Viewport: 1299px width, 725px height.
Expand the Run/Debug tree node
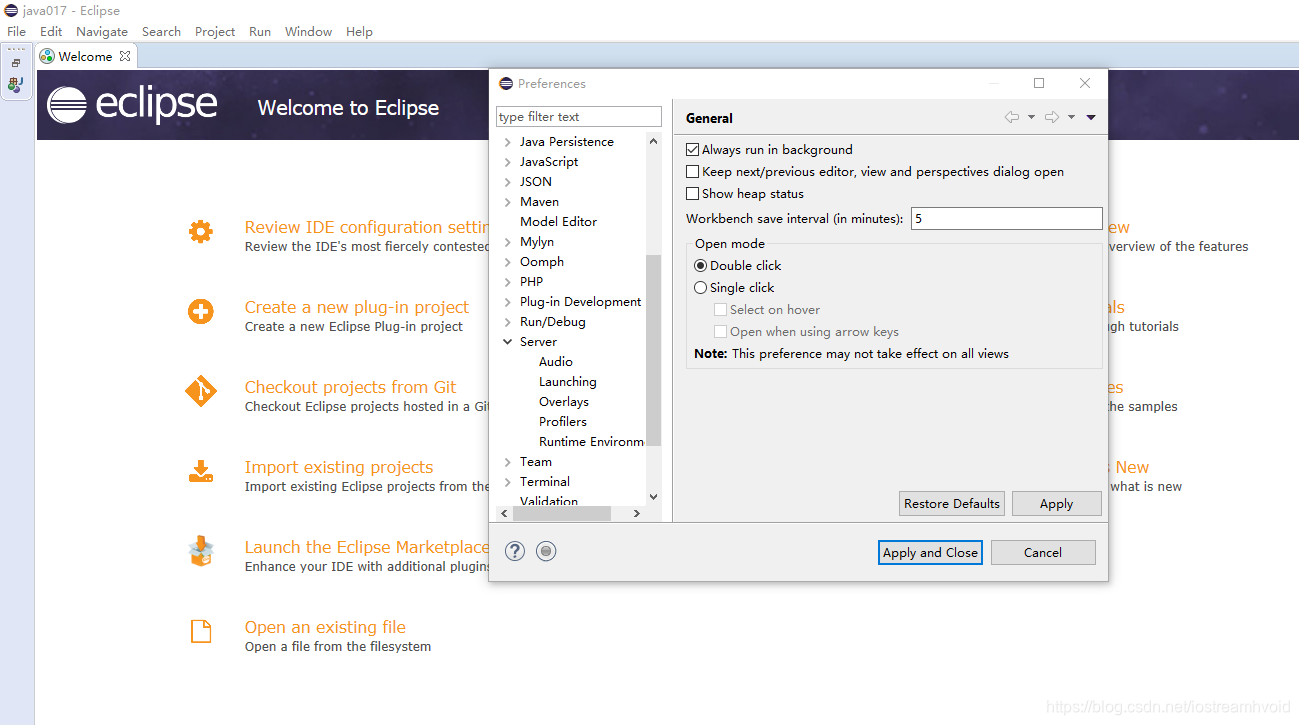pos(508,322)
